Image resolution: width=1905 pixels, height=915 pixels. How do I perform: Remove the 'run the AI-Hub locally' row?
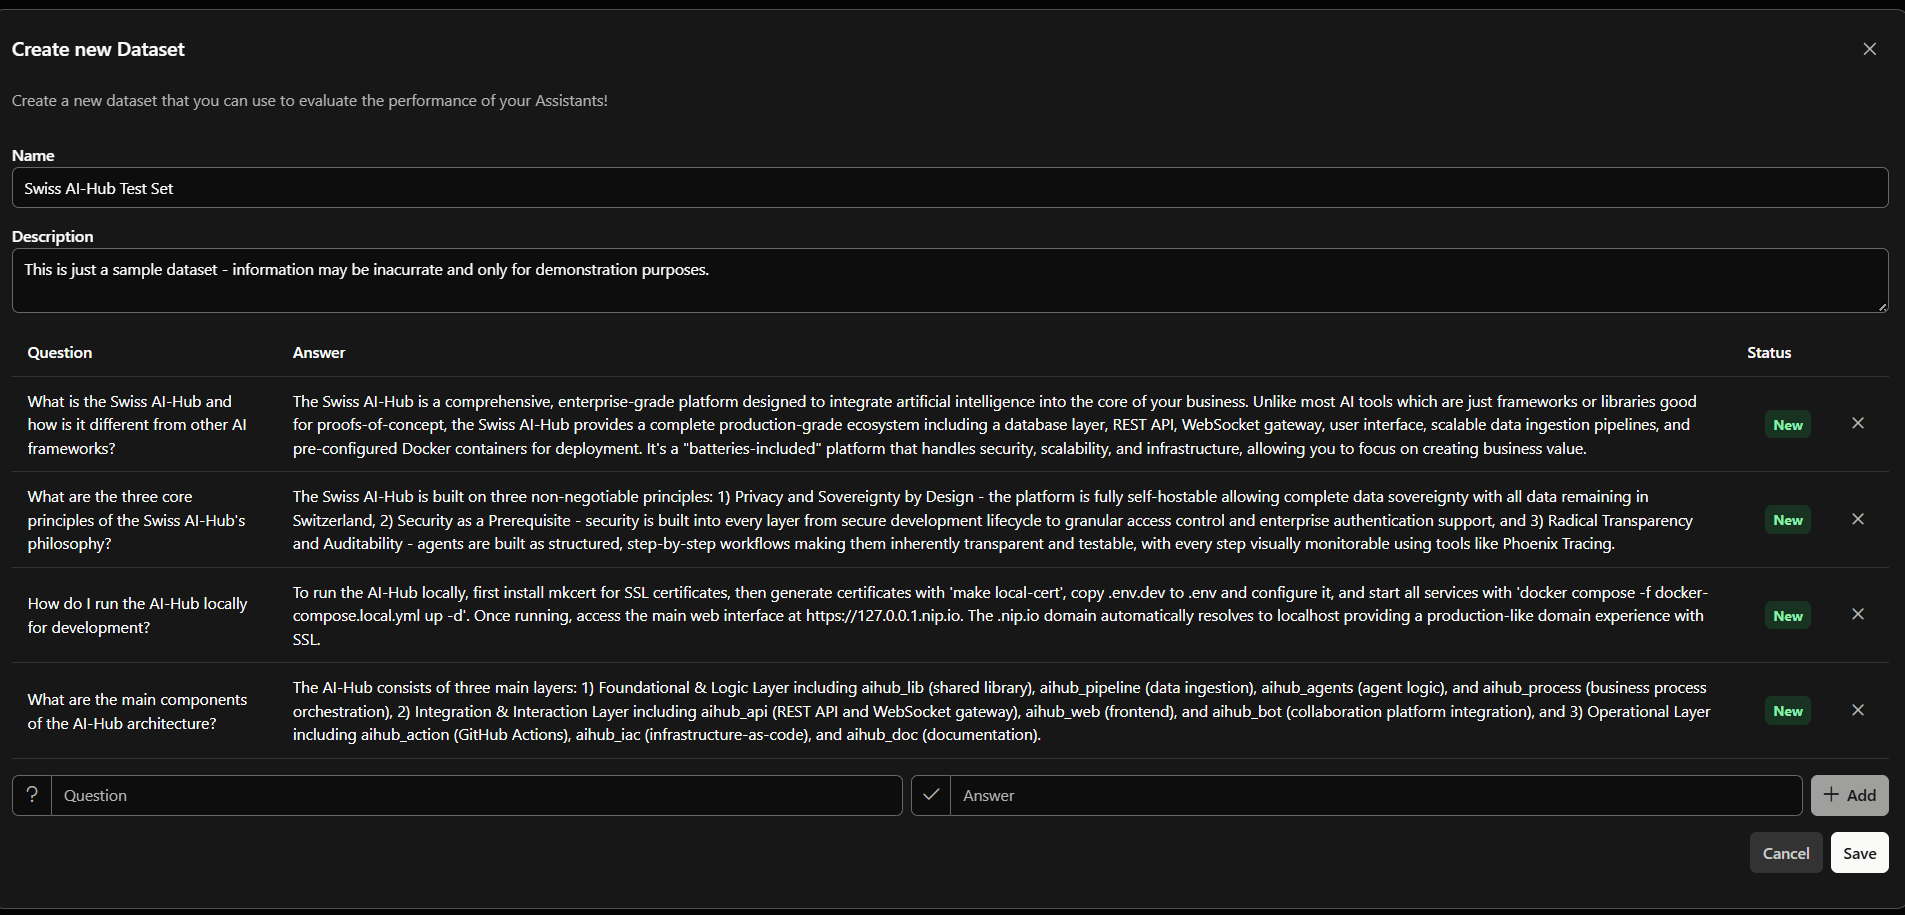coord(1858,614)
